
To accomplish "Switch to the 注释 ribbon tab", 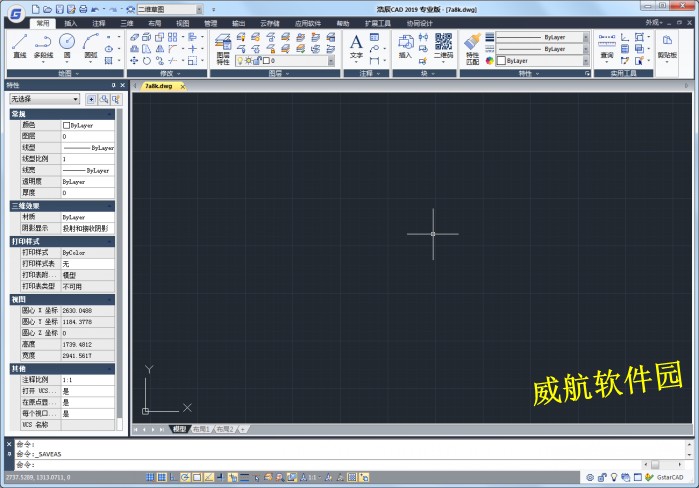I will [98, 21].
